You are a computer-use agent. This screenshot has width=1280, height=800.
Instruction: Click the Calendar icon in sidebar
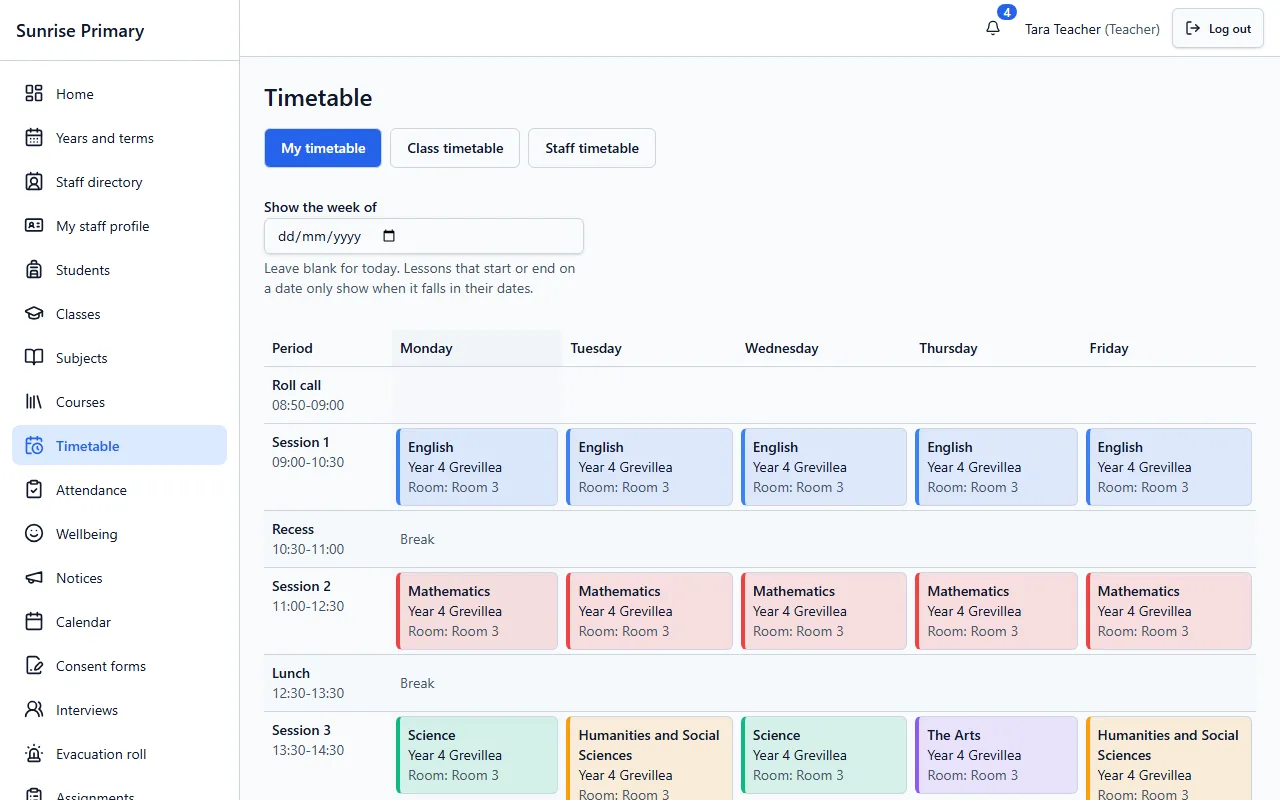[x=34, y=622]
